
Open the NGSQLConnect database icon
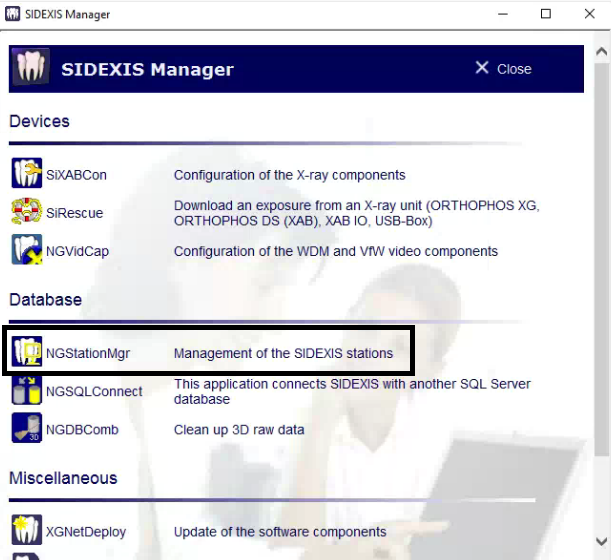pos(26,390)
